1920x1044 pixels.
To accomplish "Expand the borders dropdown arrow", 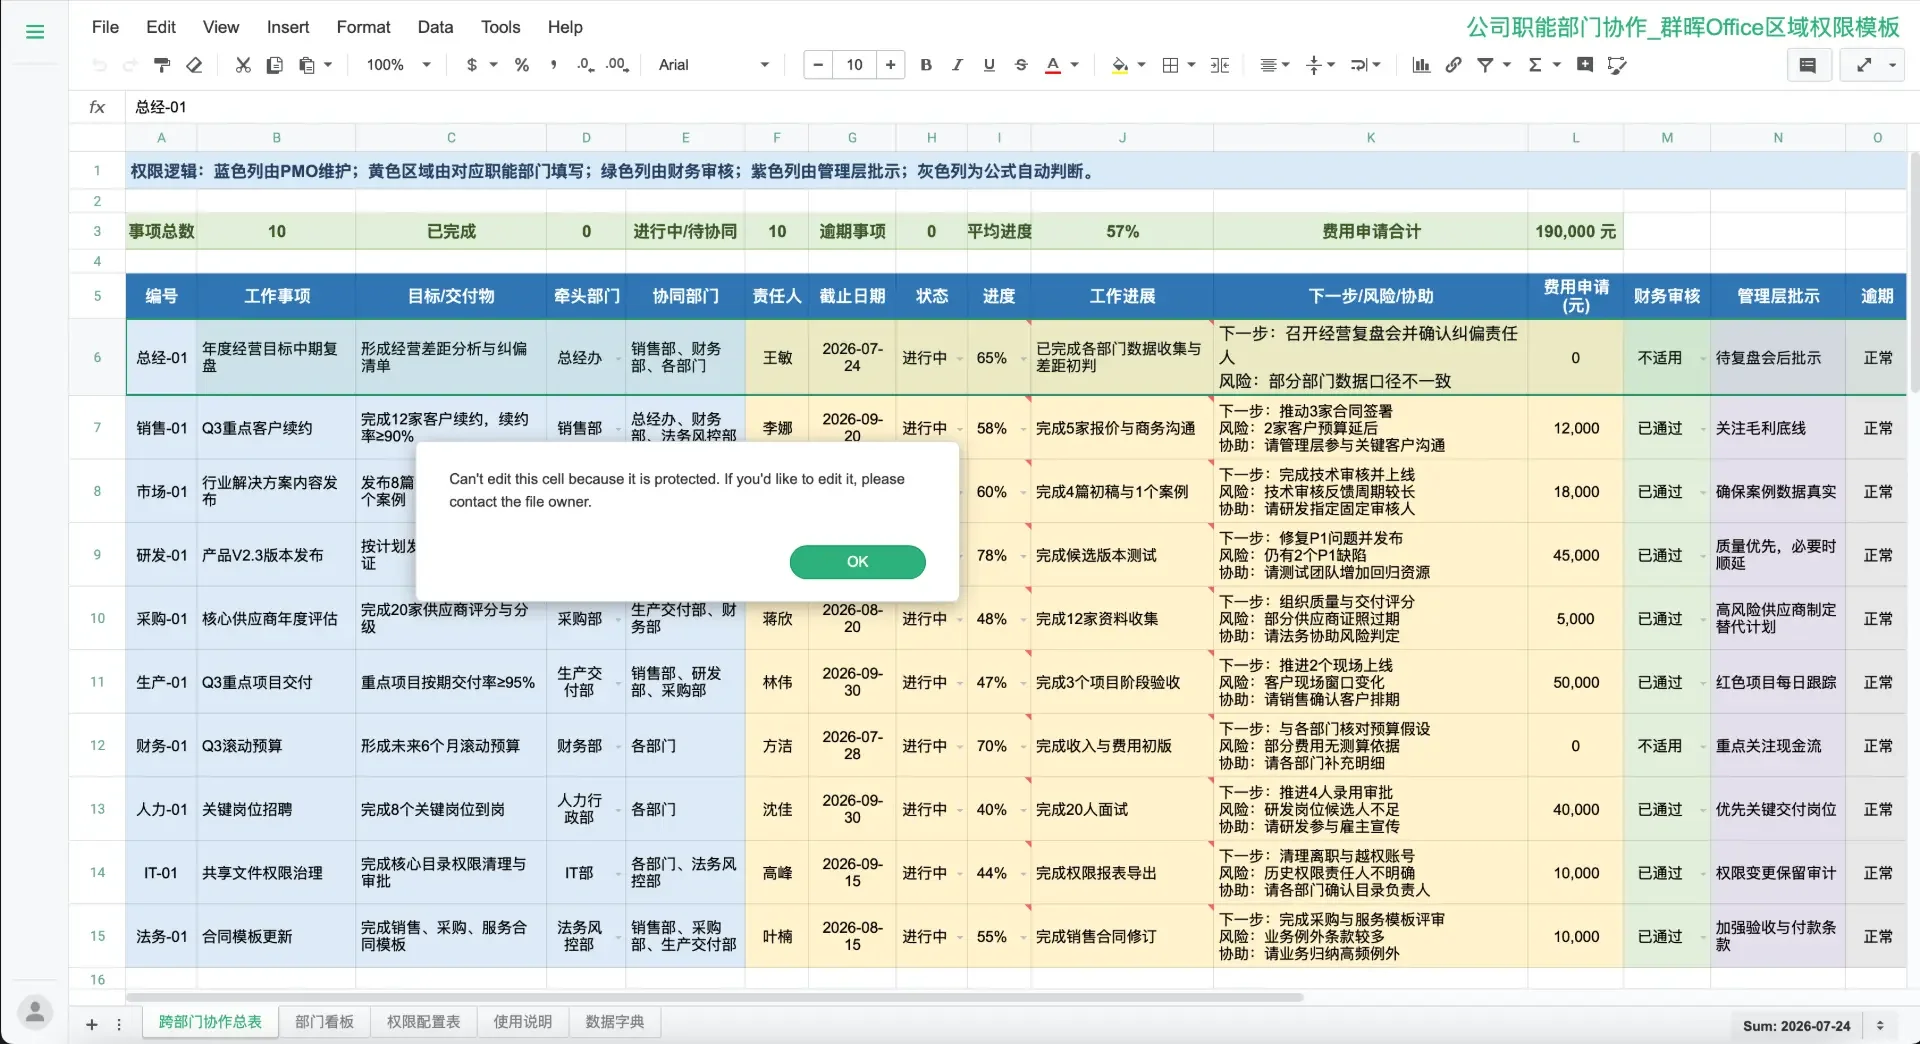I will coord(1191,65).
